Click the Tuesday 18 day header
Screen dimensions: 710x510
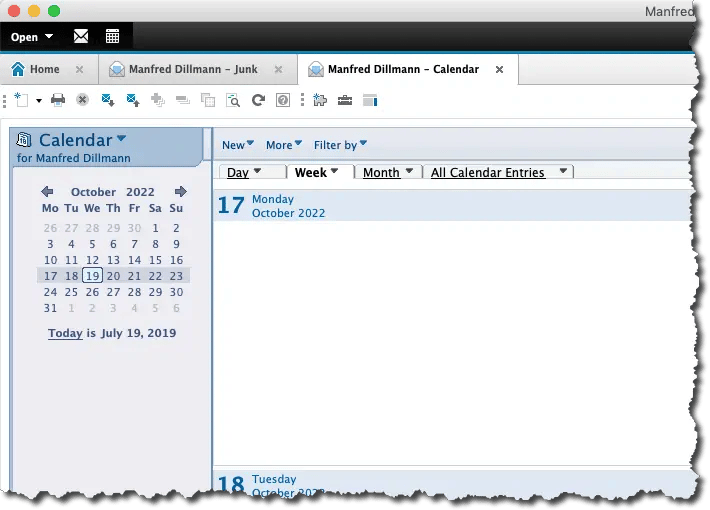[453, 484]
